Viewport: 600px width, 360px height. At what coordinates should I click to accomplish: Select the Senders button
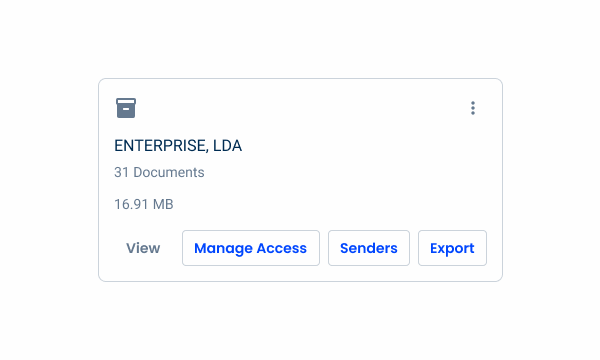tap(369, 248)
